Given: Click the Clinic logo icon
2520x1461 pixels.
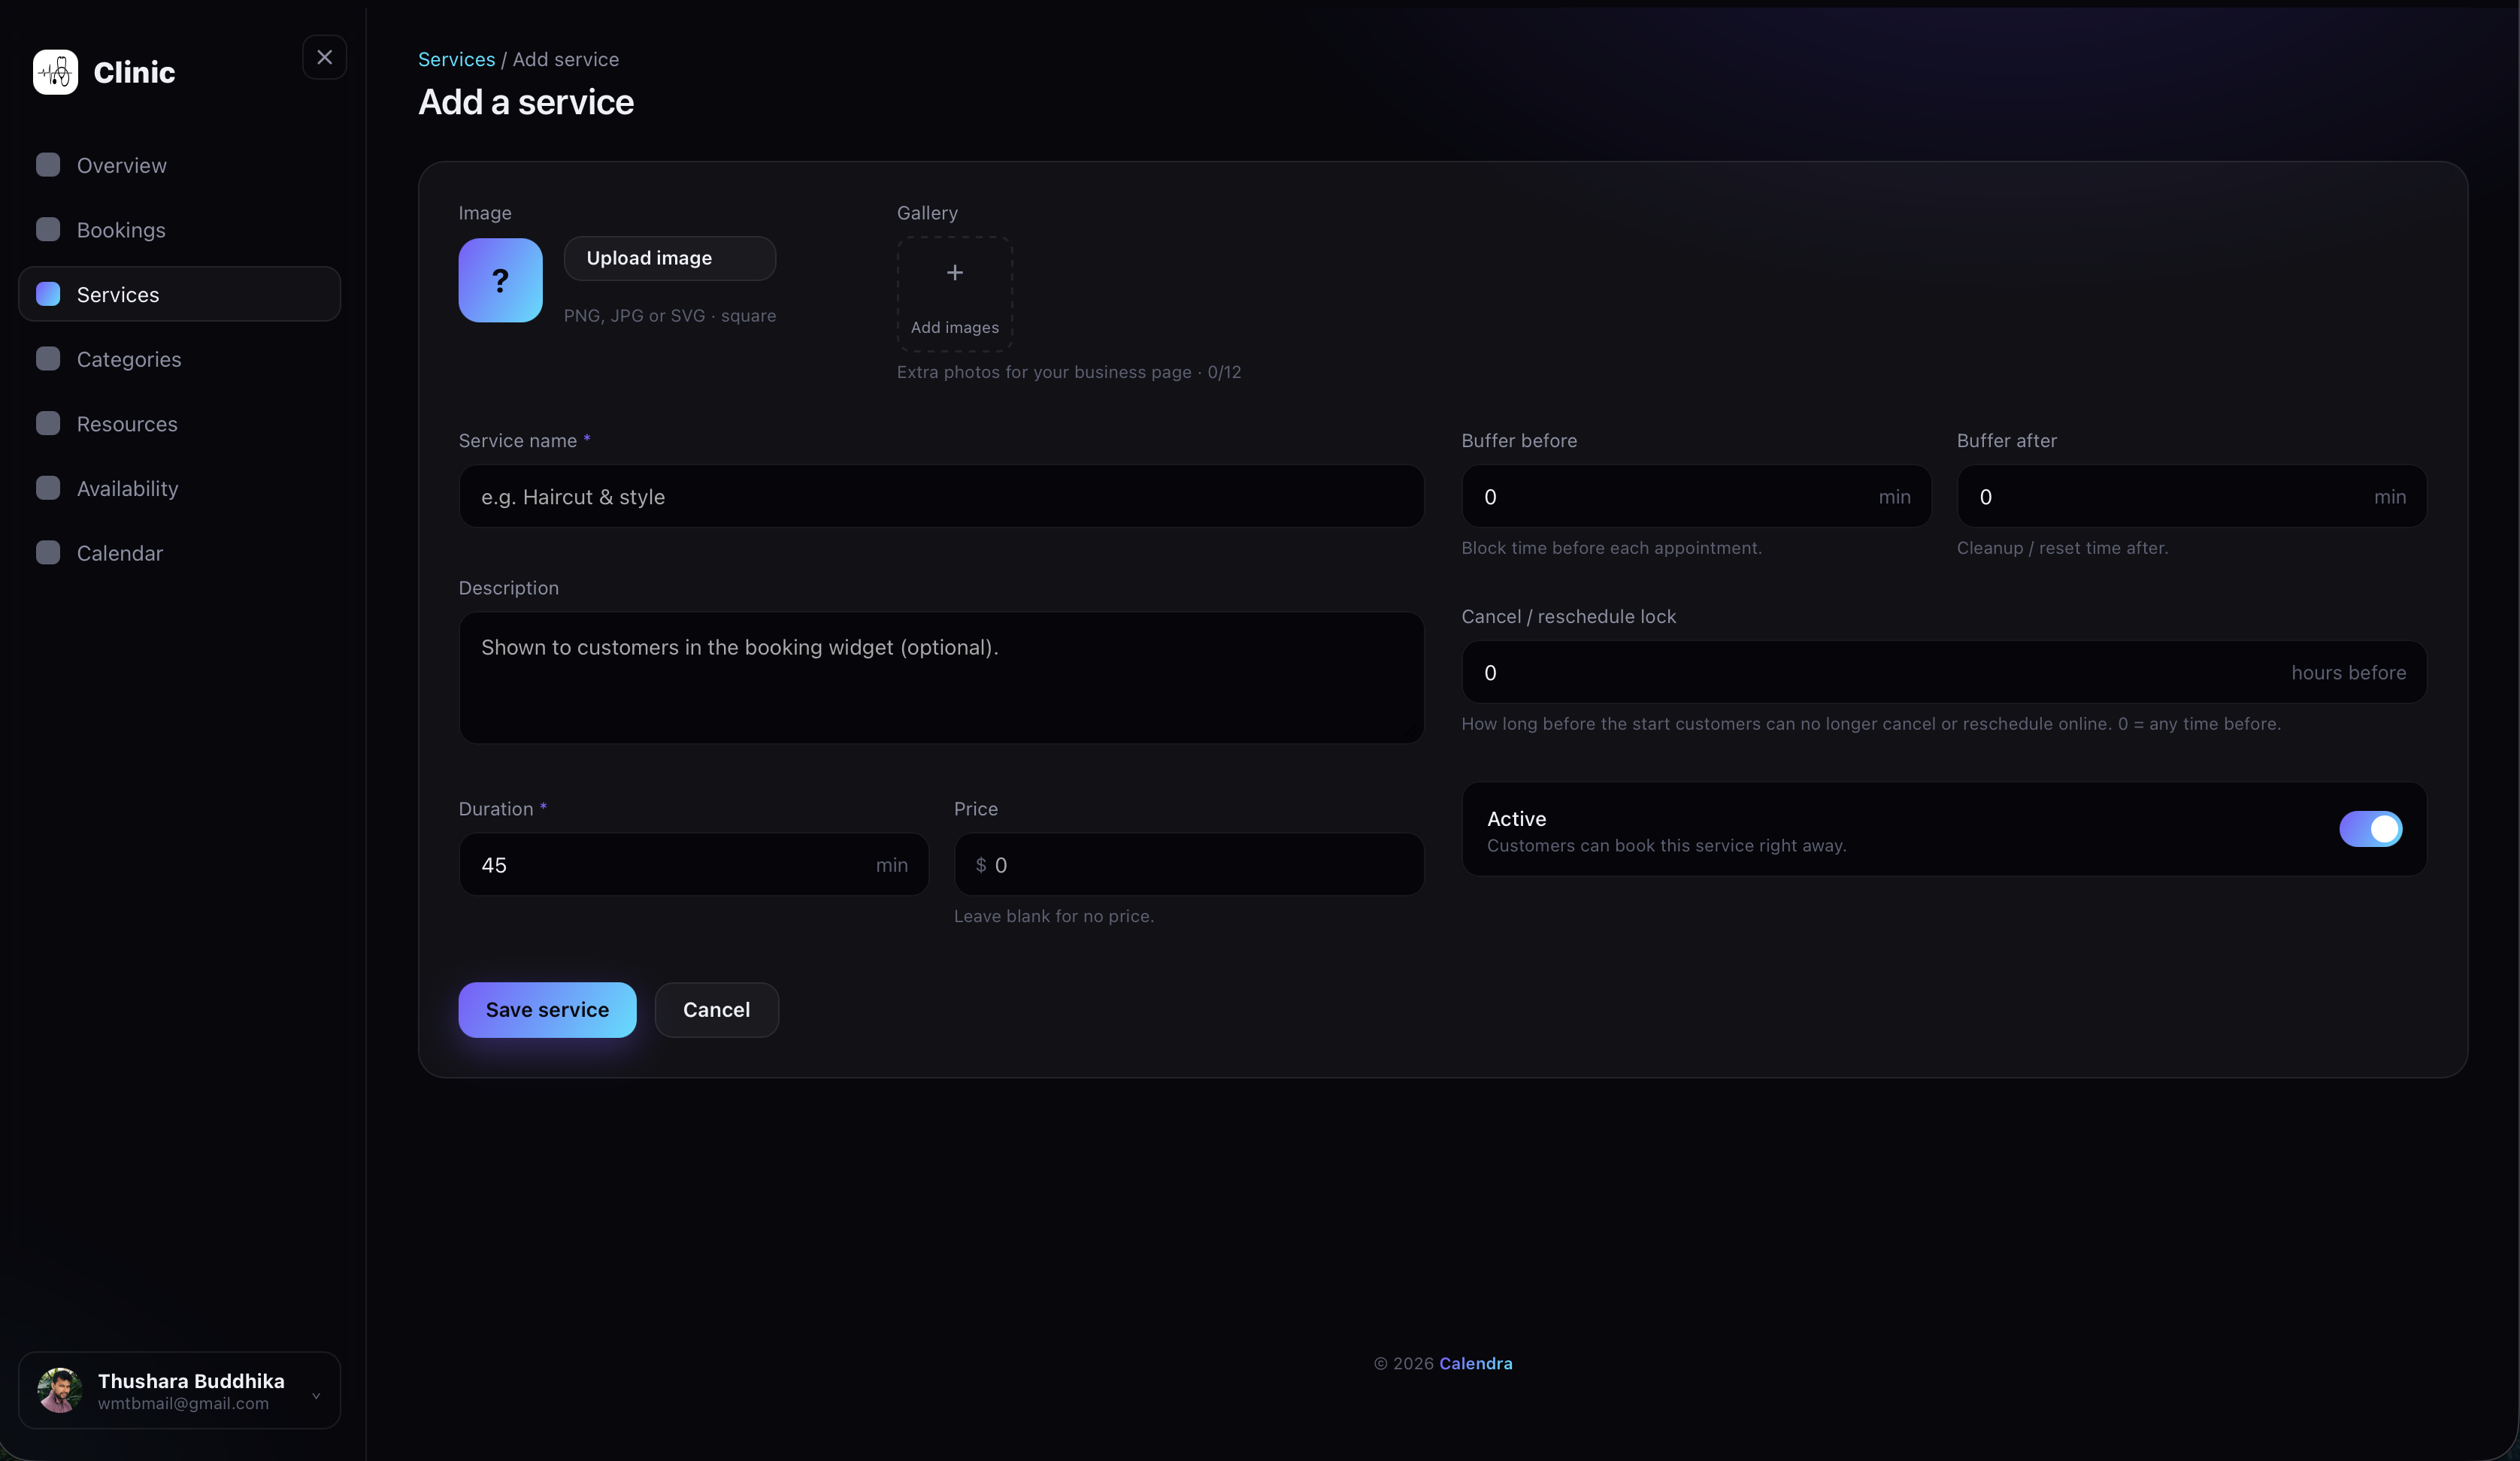Looking at the screenshot, I should [55, 72].
